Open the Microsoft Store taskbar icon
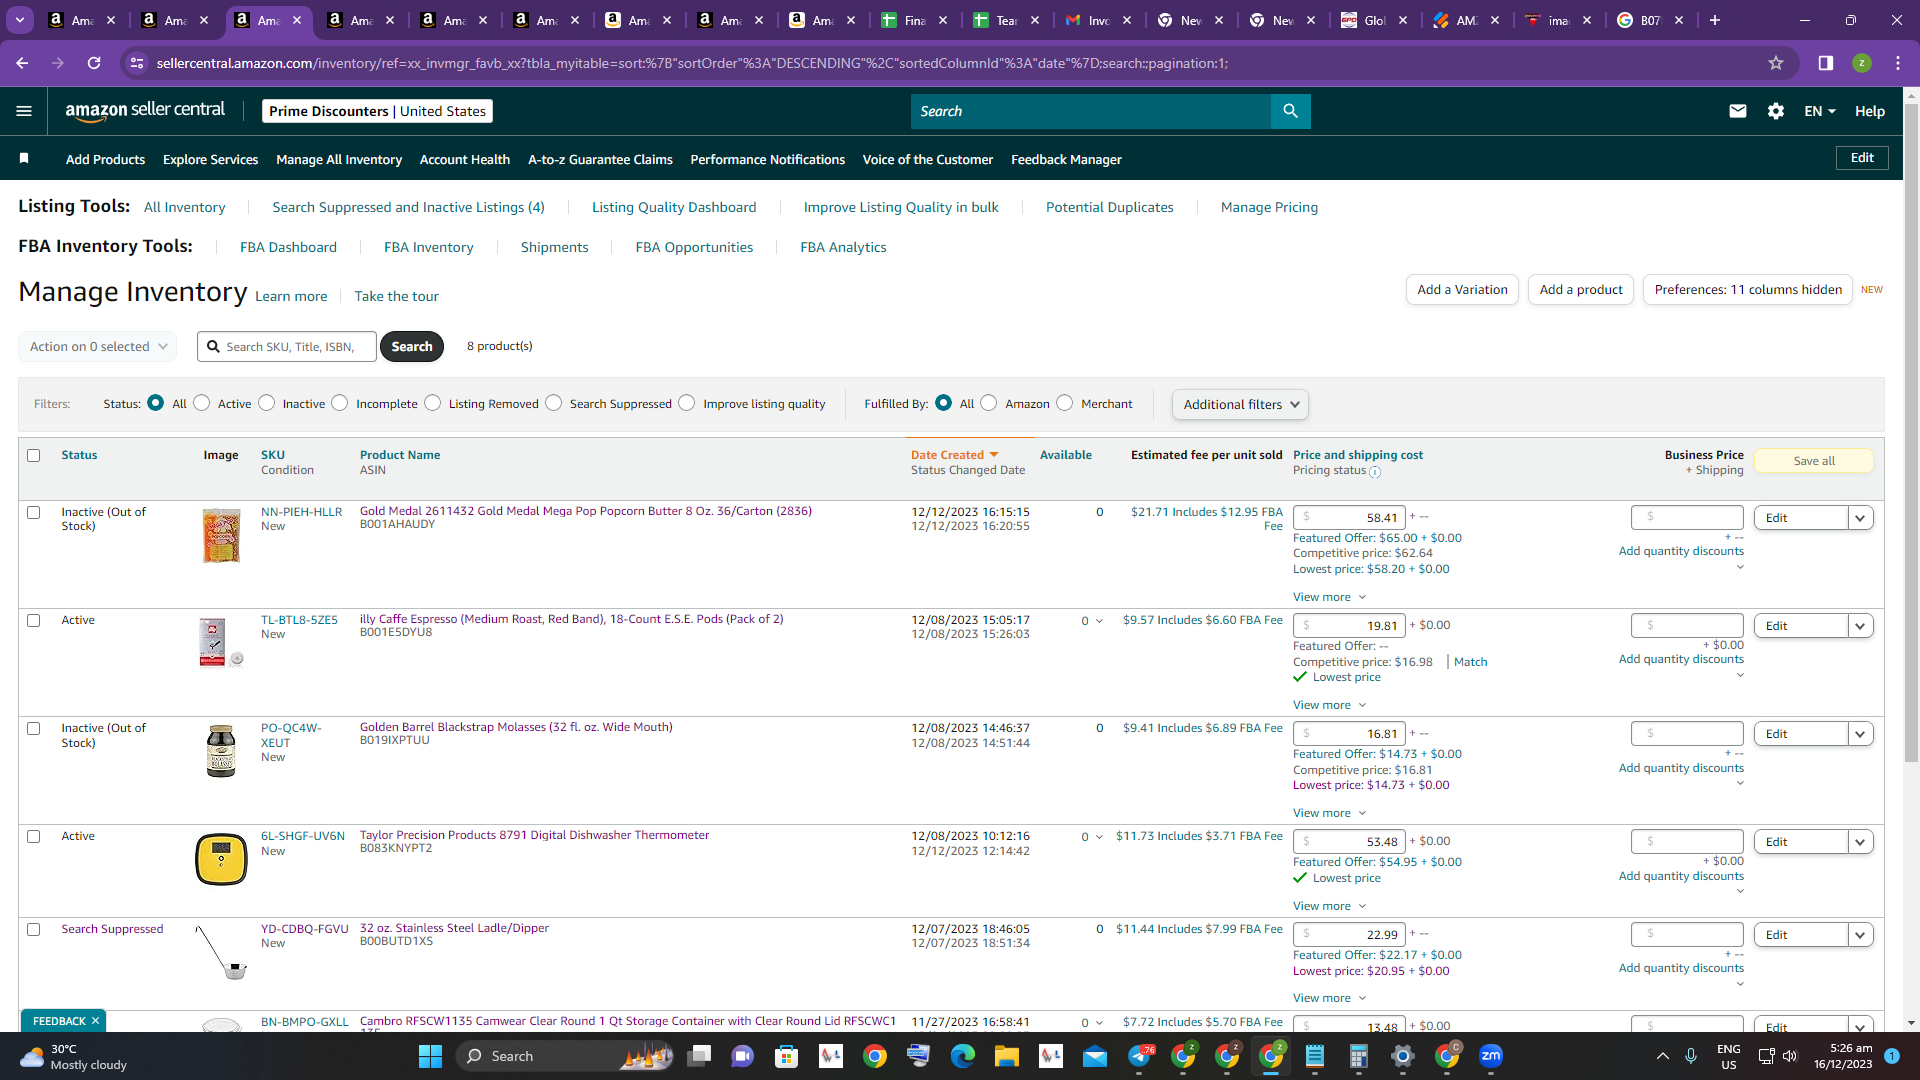Screen dimensions: 1920x1080 pyautogui.click(x=787, y=1056)
